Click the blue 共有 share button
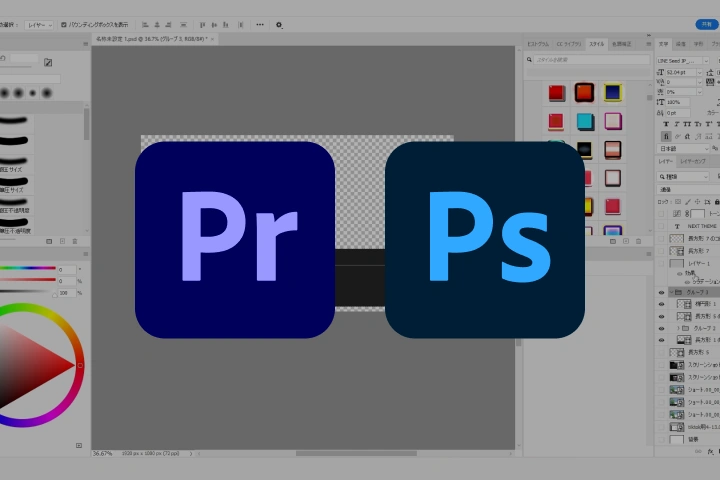The height and width of the screenshot is (480, 720). point(707,24)
